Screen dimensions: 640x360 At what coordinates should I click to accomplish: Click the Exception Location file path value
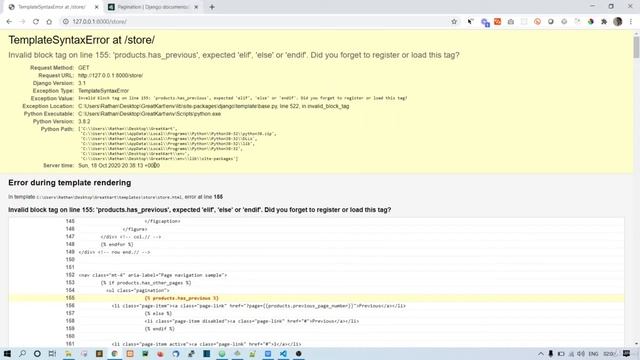pos(213,106)
